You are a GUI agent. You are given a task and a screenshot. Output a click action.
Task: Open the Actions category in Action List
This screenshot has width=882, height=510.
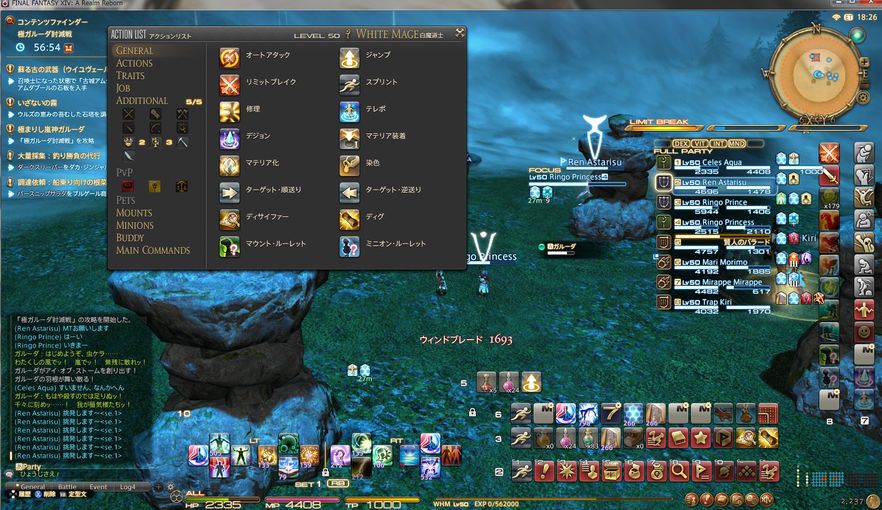pyautogui.click(x=134, y=64)
